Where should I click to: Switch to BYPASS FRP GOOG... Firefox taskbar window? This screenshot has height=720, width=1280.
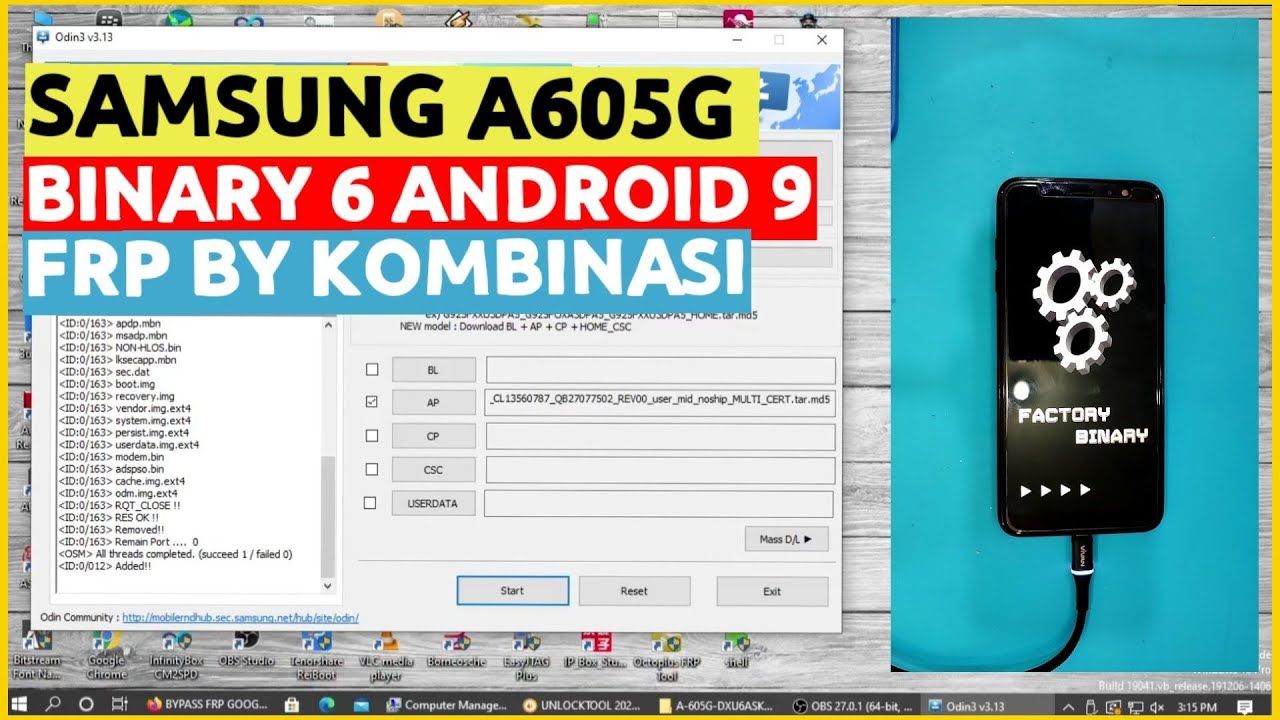(209, 705)
